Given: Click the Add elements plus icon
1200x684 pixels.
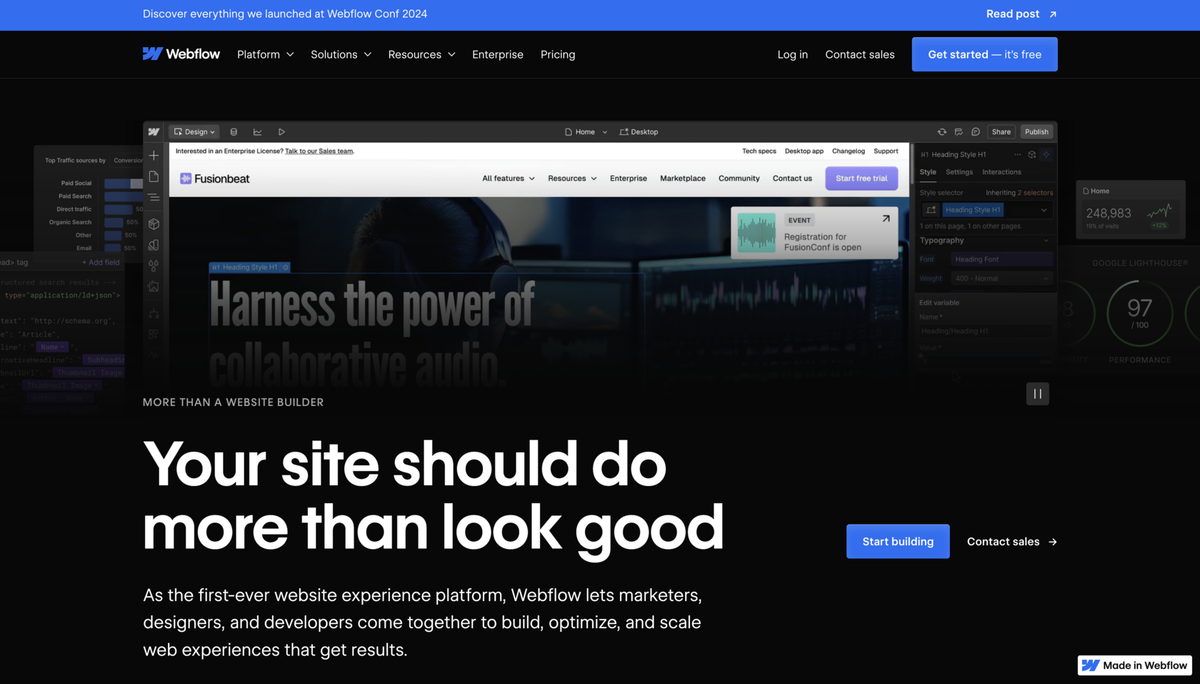Looking at the screenshot, I should point(154,156).
